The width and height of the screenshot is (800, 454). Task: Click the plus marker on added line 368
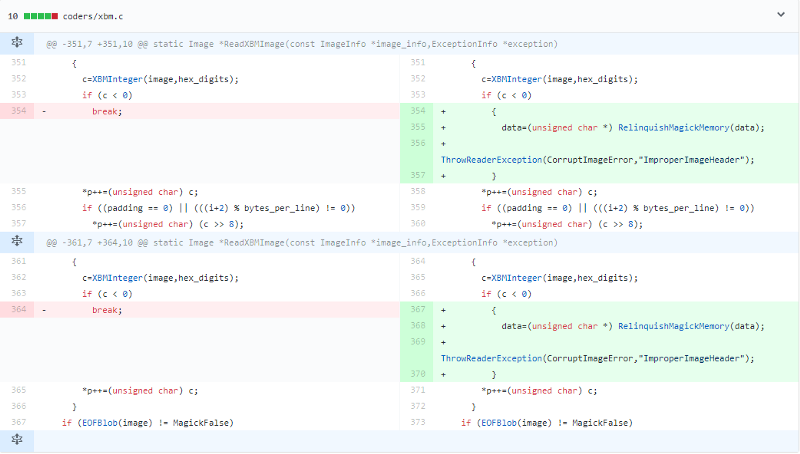point(443,326)
